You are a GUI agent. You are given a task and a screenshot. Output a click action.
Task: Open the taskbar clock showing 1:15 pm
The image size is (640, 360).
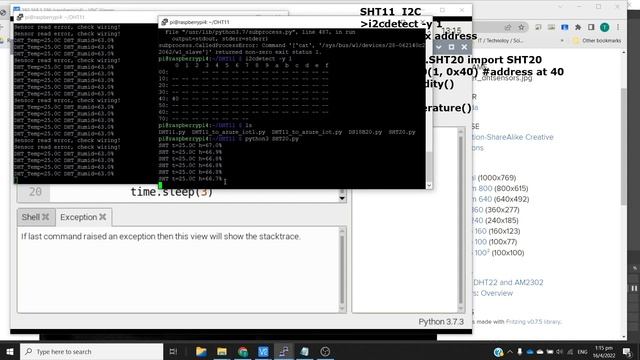coord(604,351)
